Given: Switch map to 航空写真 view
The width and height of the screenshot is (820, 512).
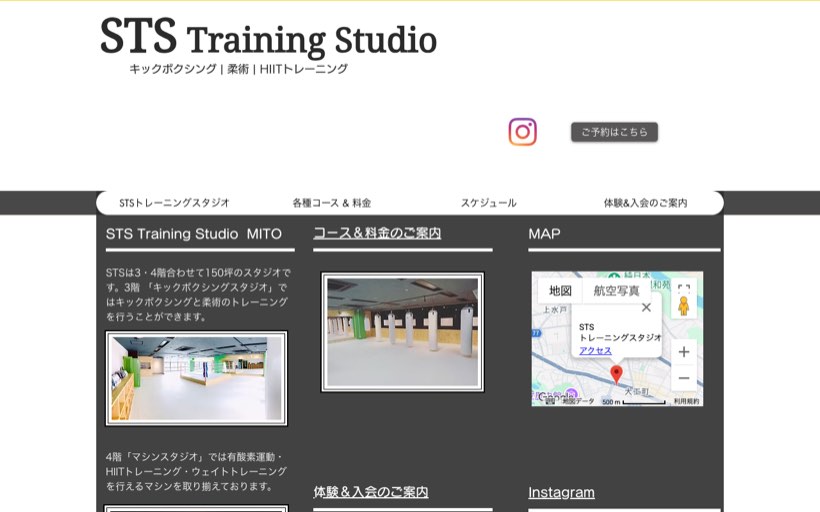Looking at the screenshot, I should [x=616, y=291].
